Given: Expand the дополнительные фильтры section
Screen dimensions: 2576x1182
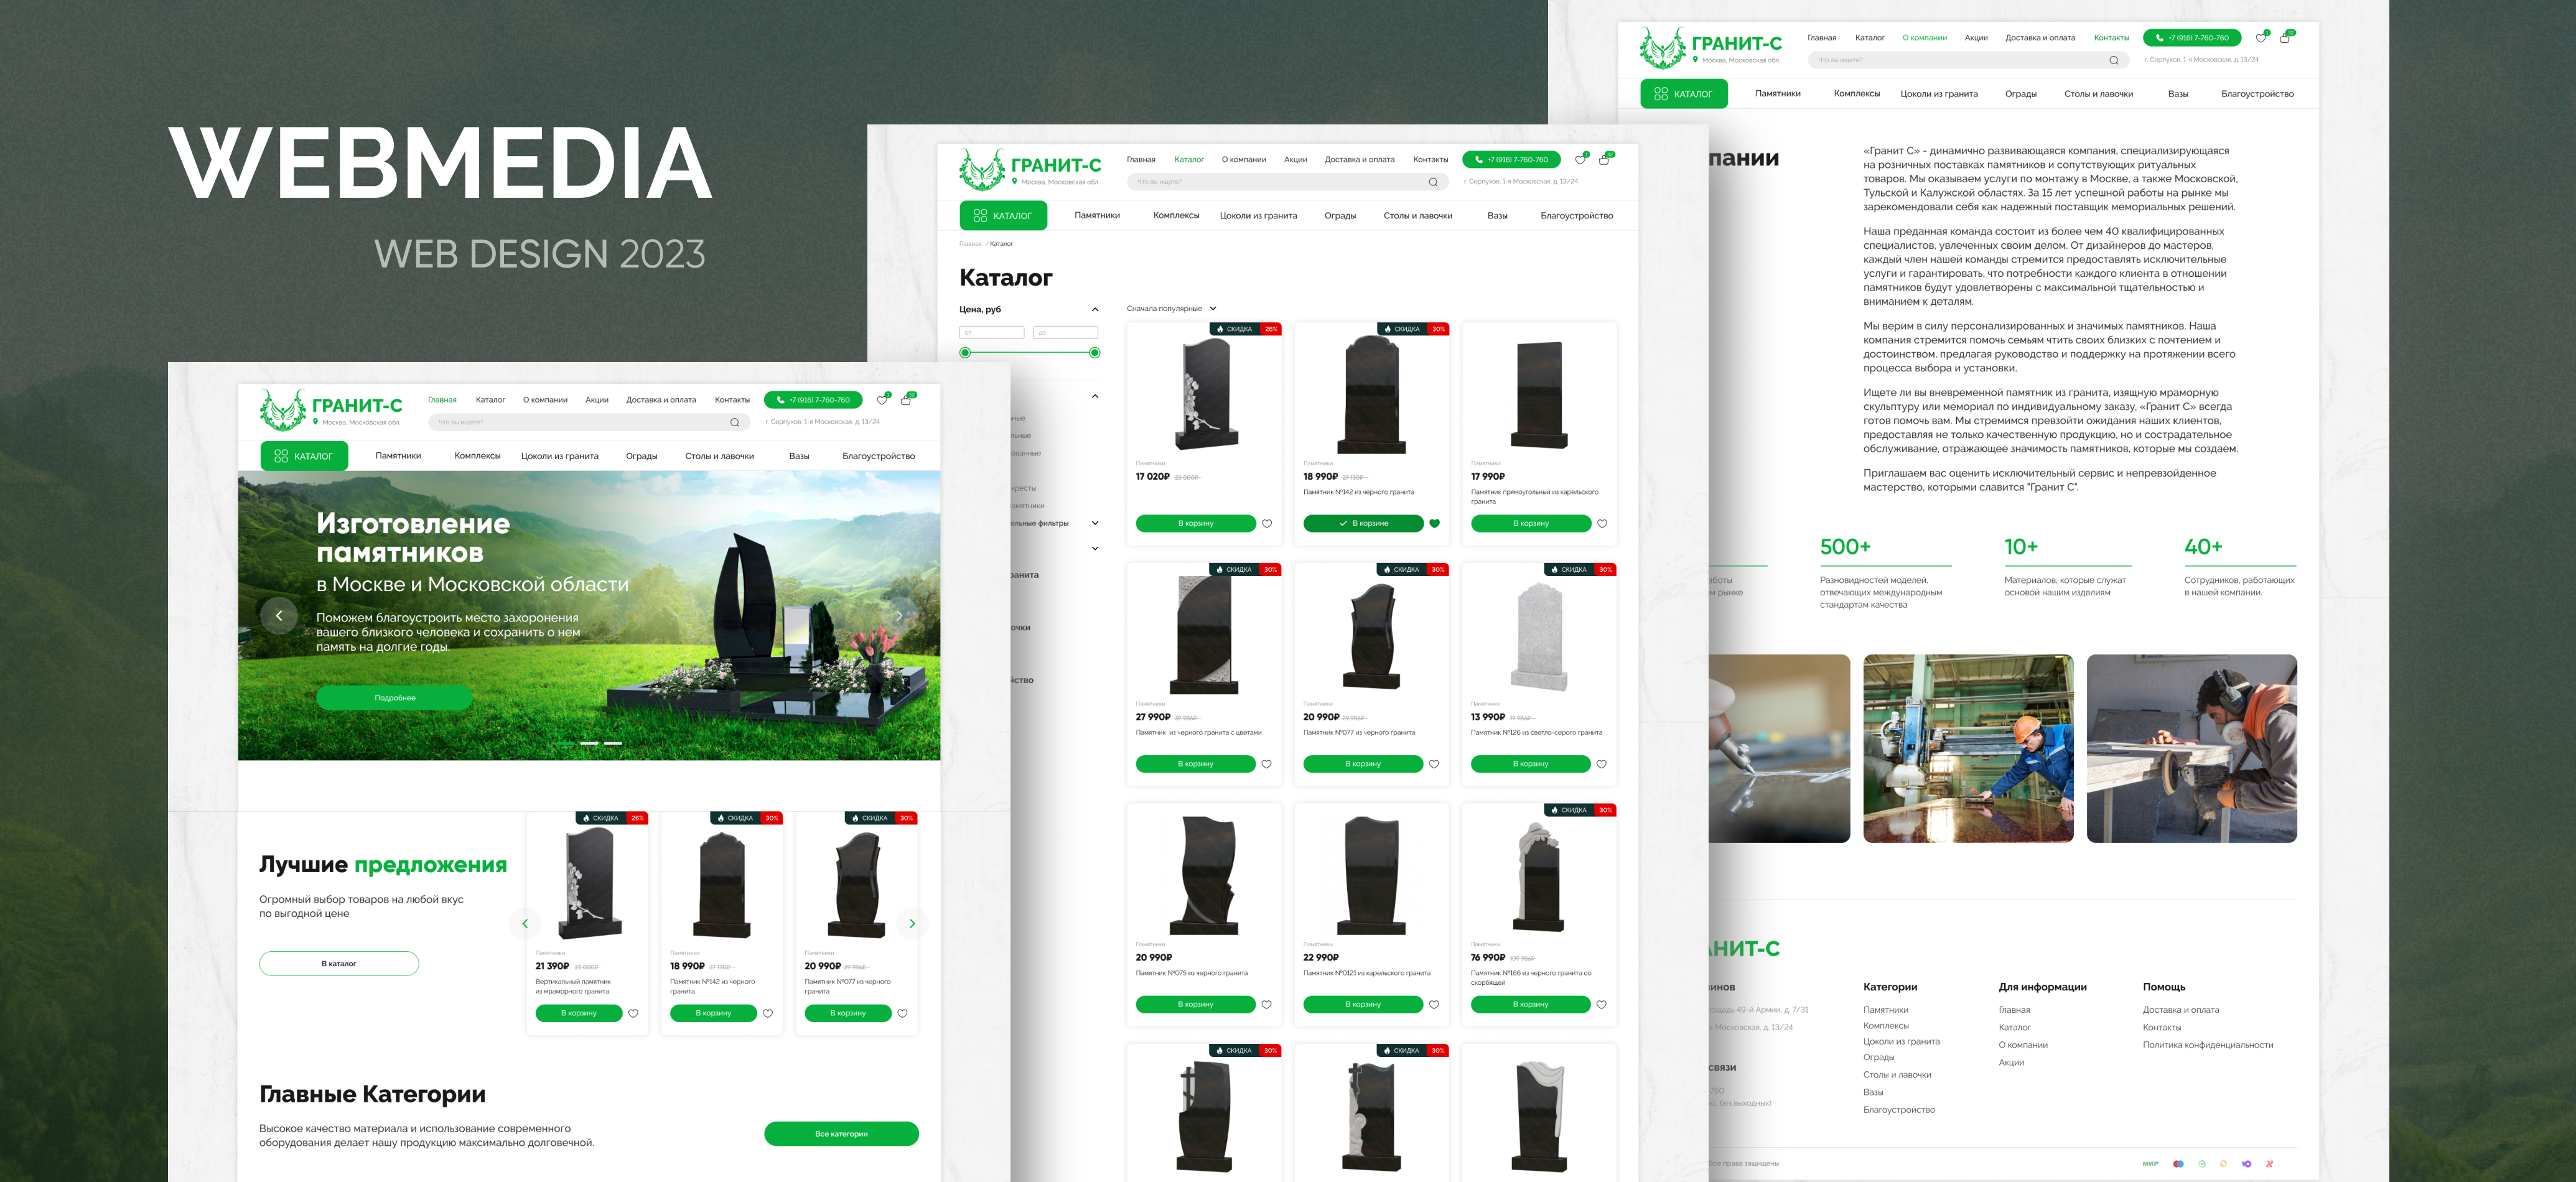Looking at the screenshot, I should click(x=1095, y=523).
